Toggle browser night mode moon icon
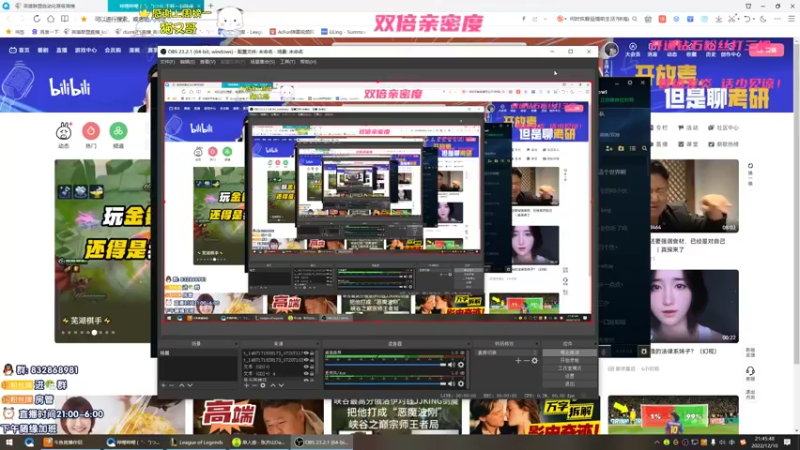 (x=763, y=19)
